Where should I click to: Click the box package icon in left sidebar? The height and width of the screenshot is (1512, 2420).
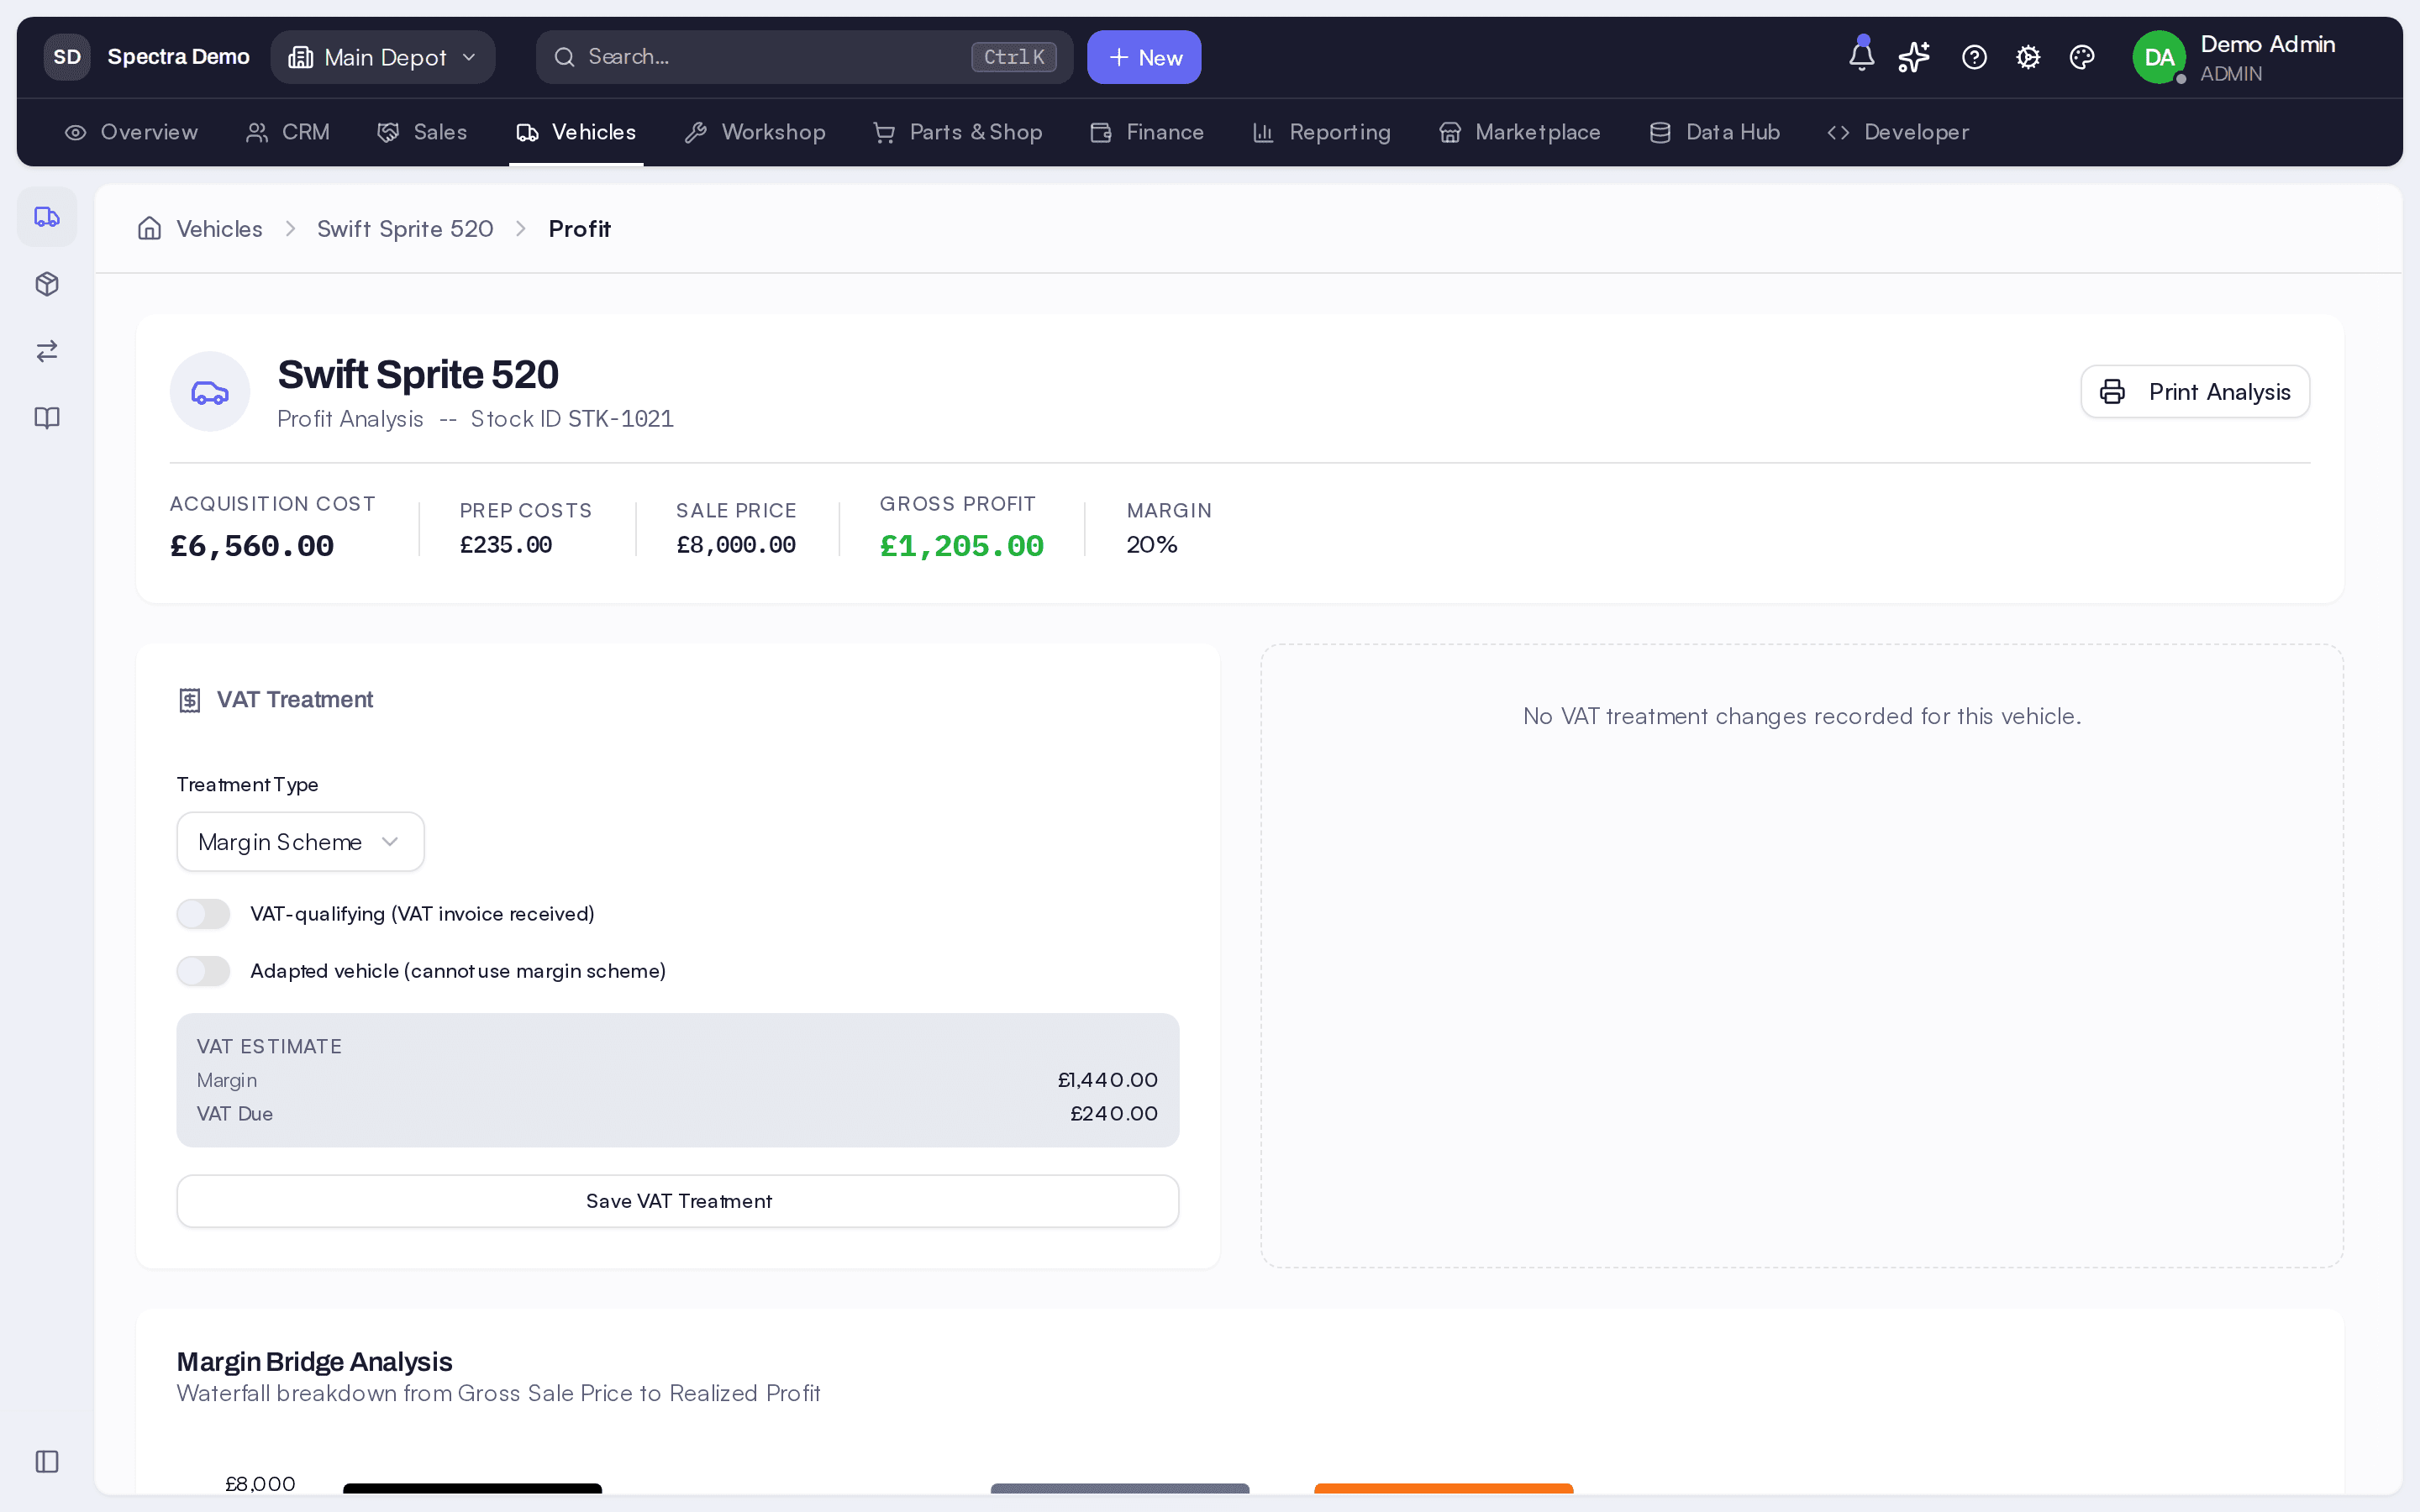click(x=47, y=284)
